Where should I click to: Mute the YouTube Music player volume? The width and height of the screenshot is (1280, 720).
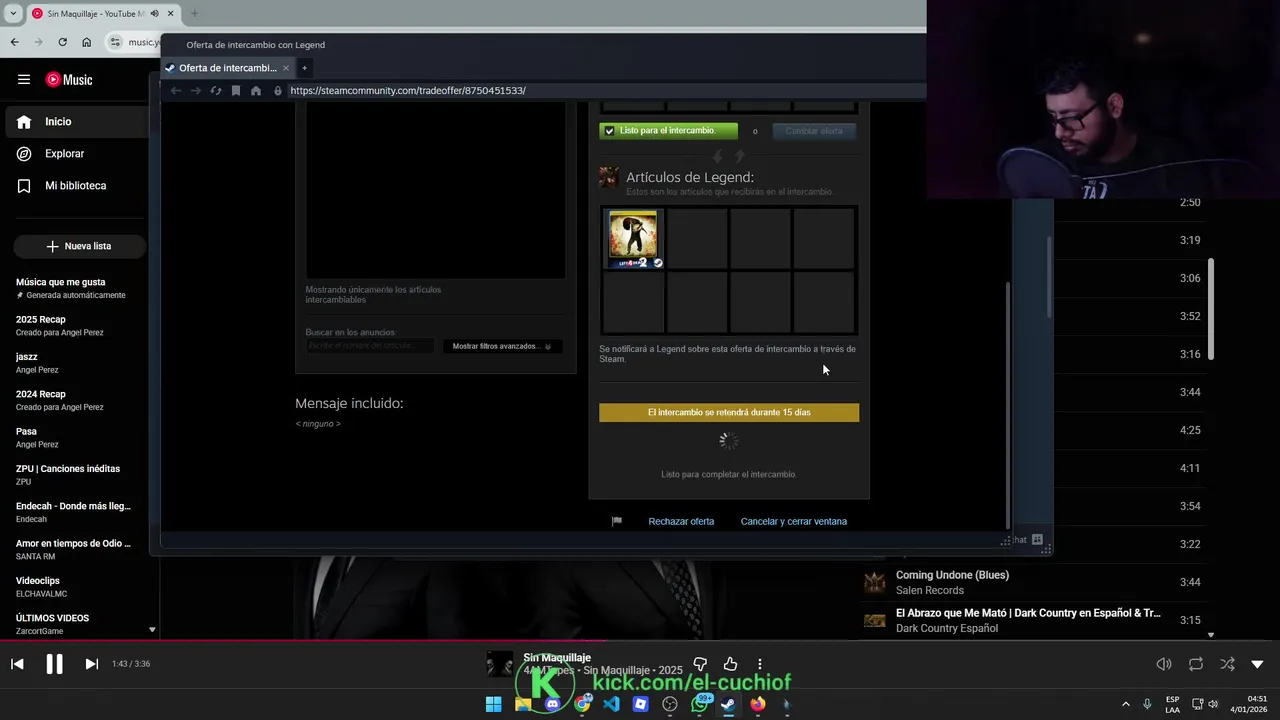[1164, 664]
